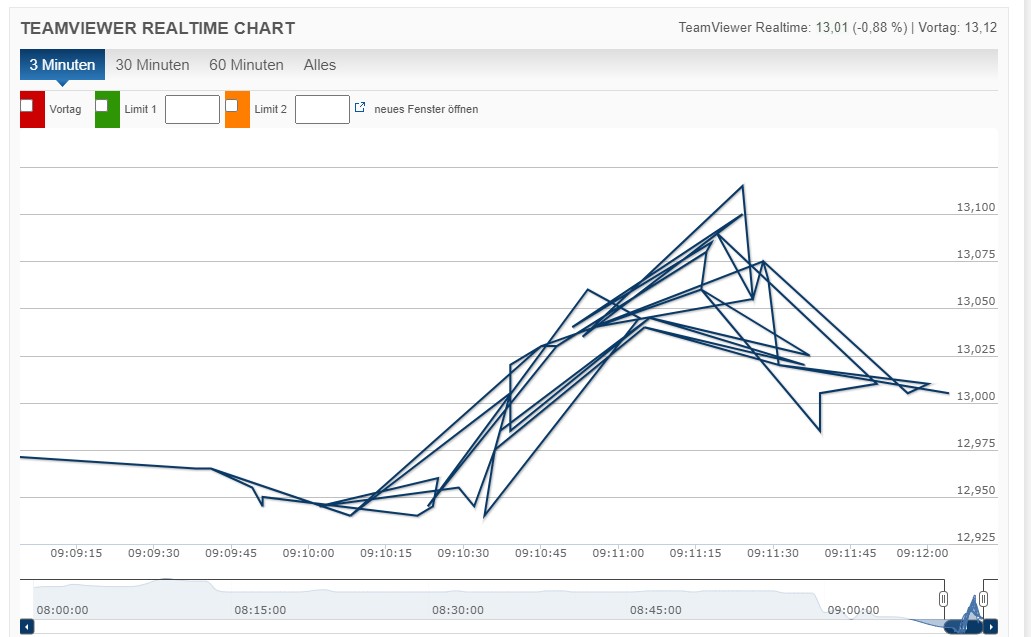Enable the Vortag checkbox
1031x637 pixels.
27,105
